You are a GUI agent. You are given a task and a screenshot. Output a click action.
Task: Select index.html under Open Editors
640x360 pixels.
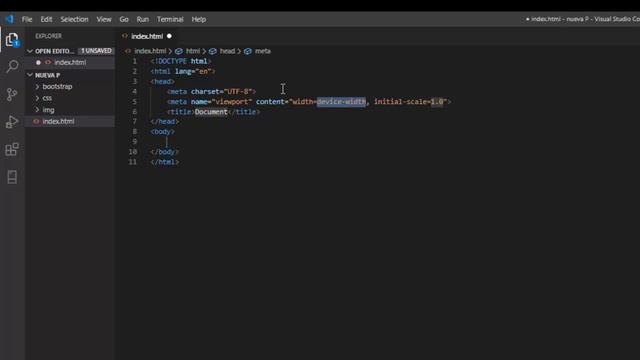click(x=70, y=62)
